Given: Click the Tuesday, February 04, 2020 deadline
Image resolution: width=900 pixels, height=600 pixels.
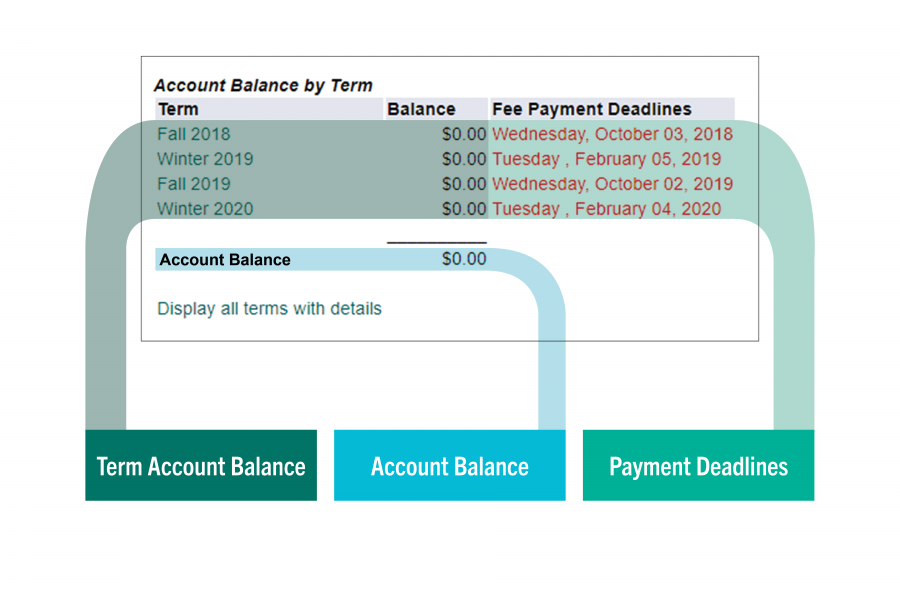Looking at the screenshot, I should point(606,209).
